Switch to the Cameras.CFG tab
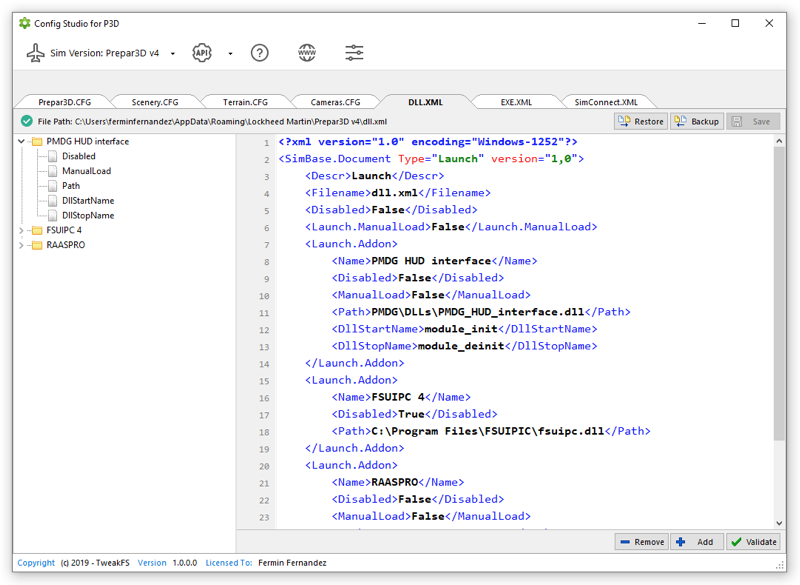Image resolution: width=800 pixels, height=585 pixels. 335,102
